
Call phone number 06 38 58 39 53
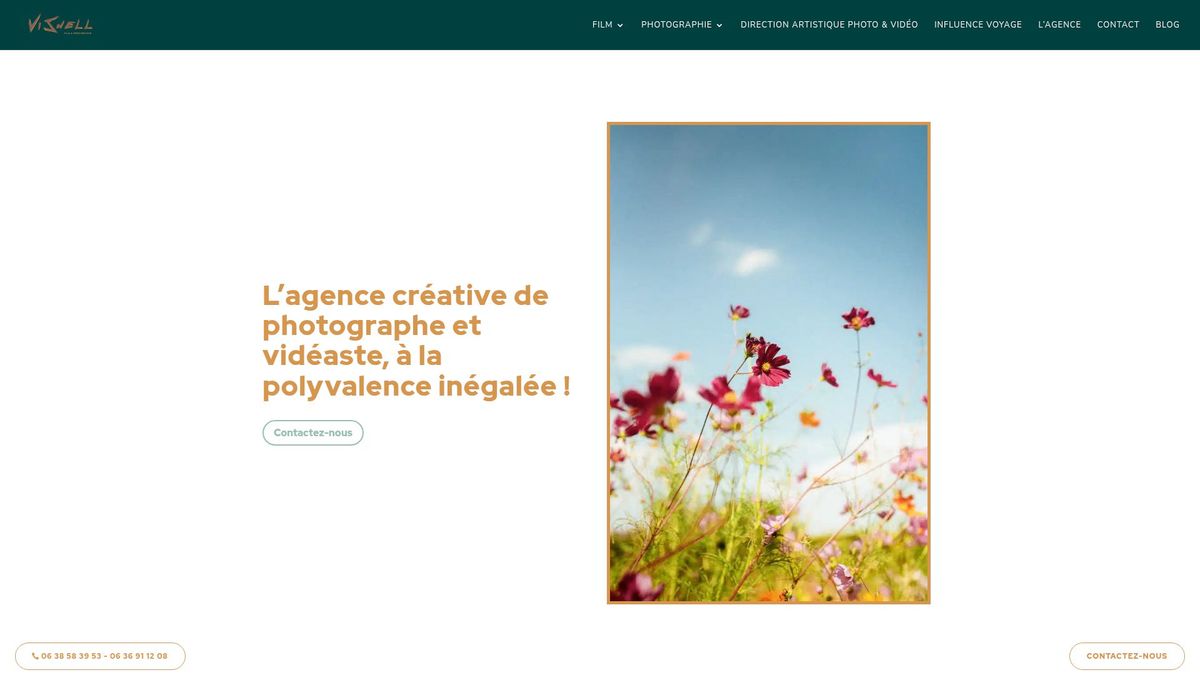[x=70, y=654]
